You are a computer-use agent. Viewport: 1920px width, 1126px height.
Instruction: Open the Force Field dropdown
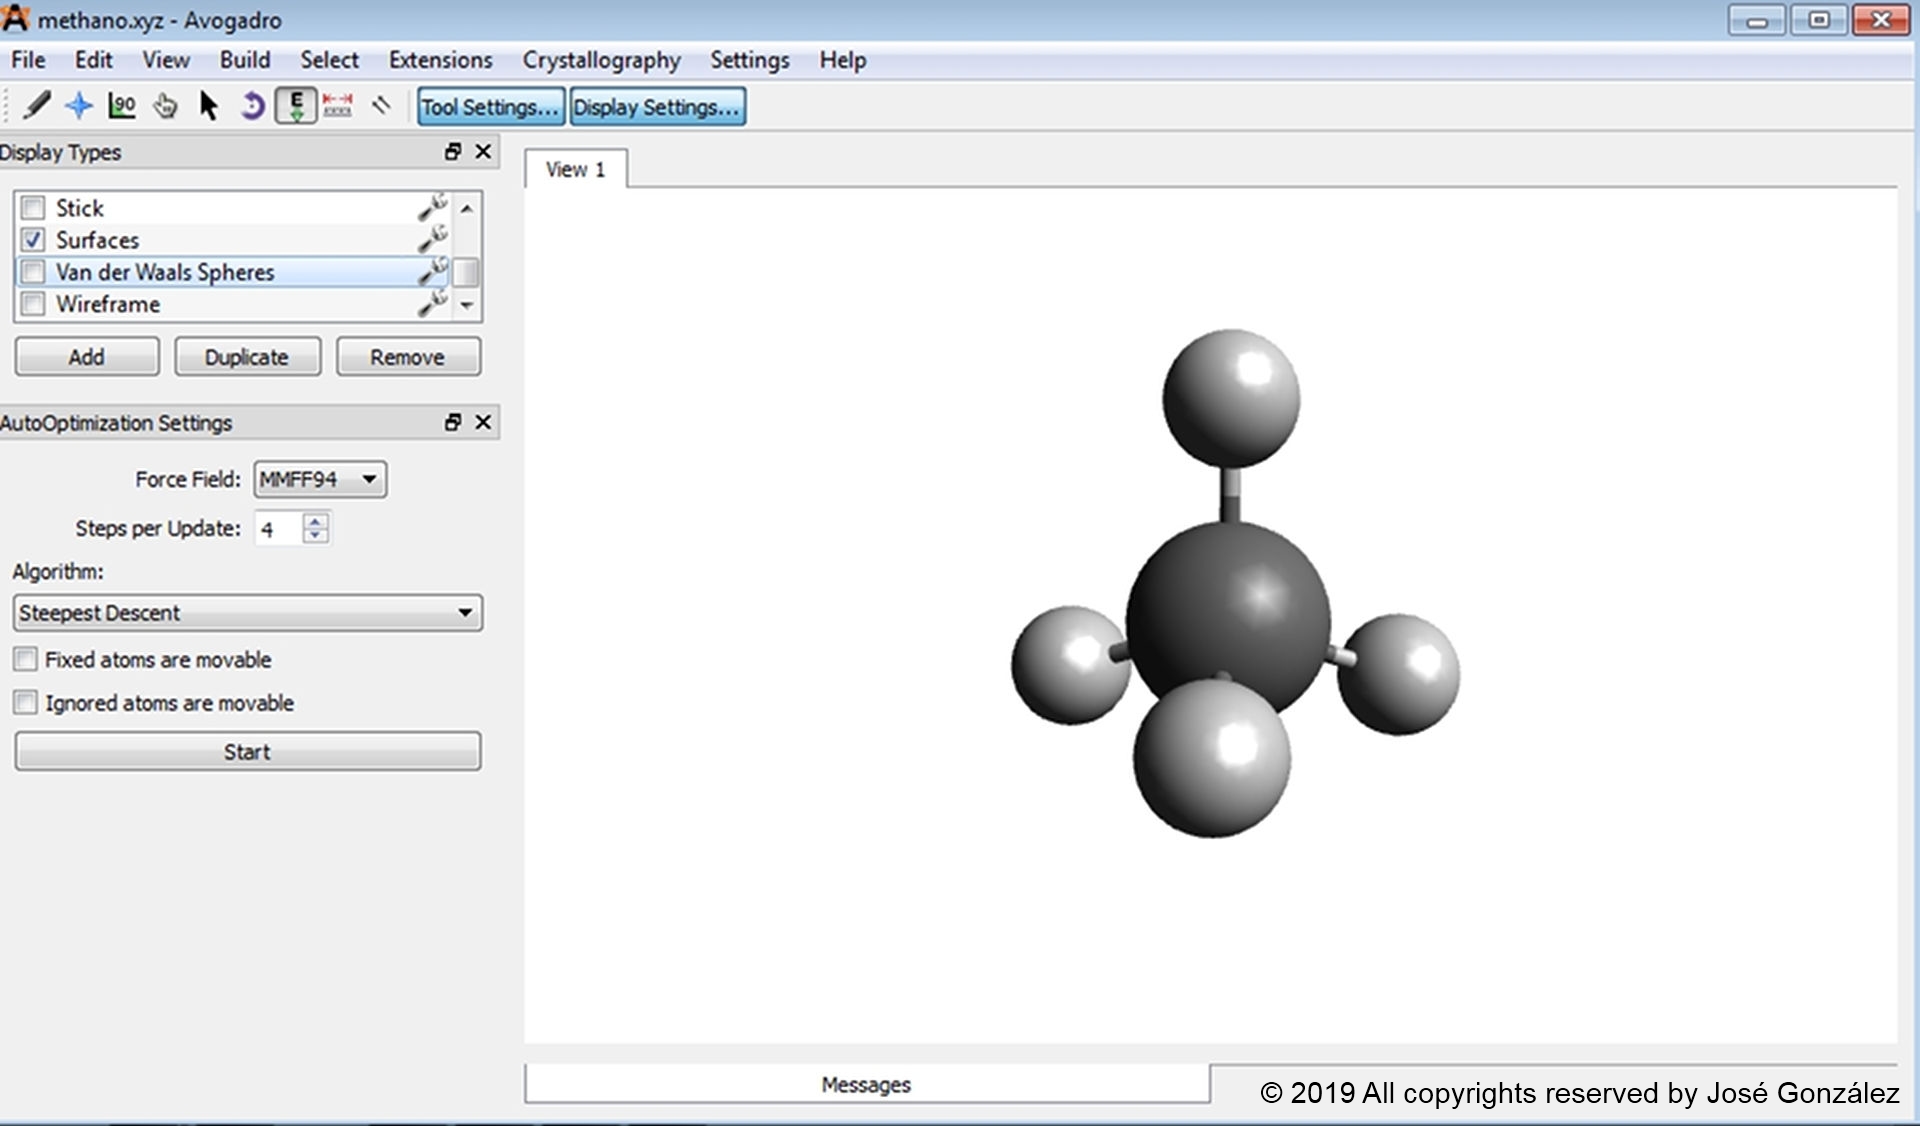[x=320, y=480]
